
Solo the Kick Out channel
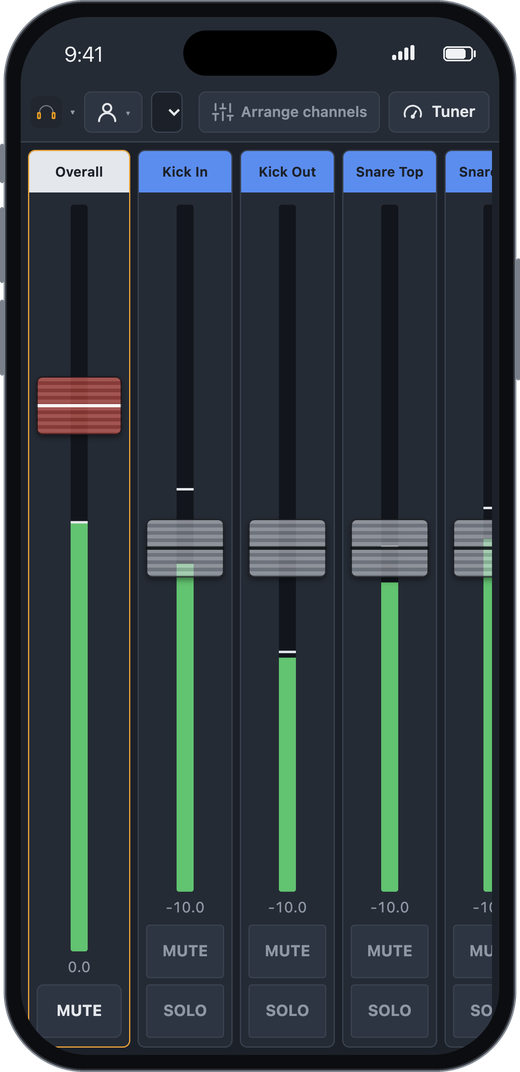[287, 1010]
